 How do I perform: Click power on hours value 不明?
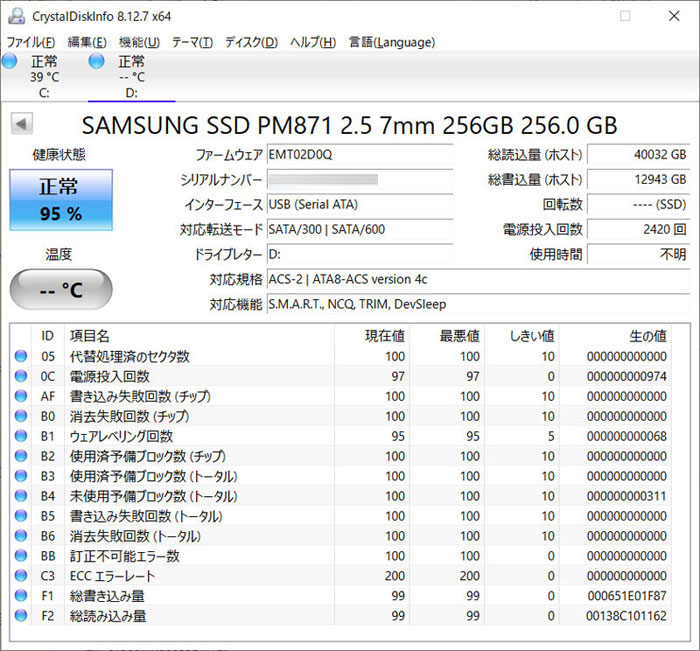coord(638,255)
